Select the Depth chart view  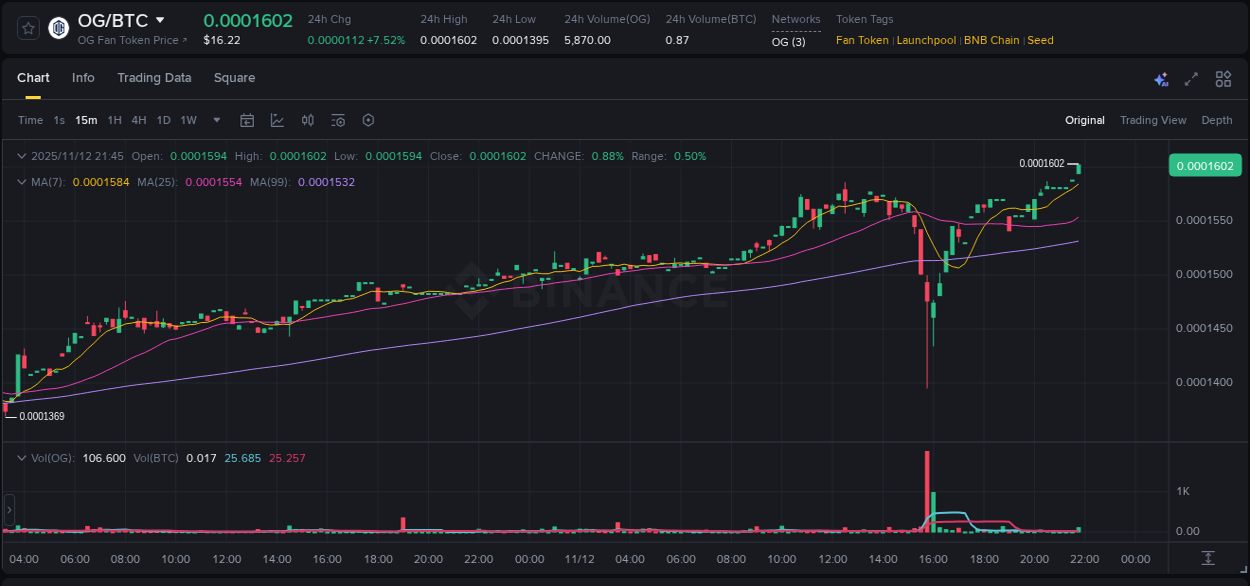click(1216, 119)
